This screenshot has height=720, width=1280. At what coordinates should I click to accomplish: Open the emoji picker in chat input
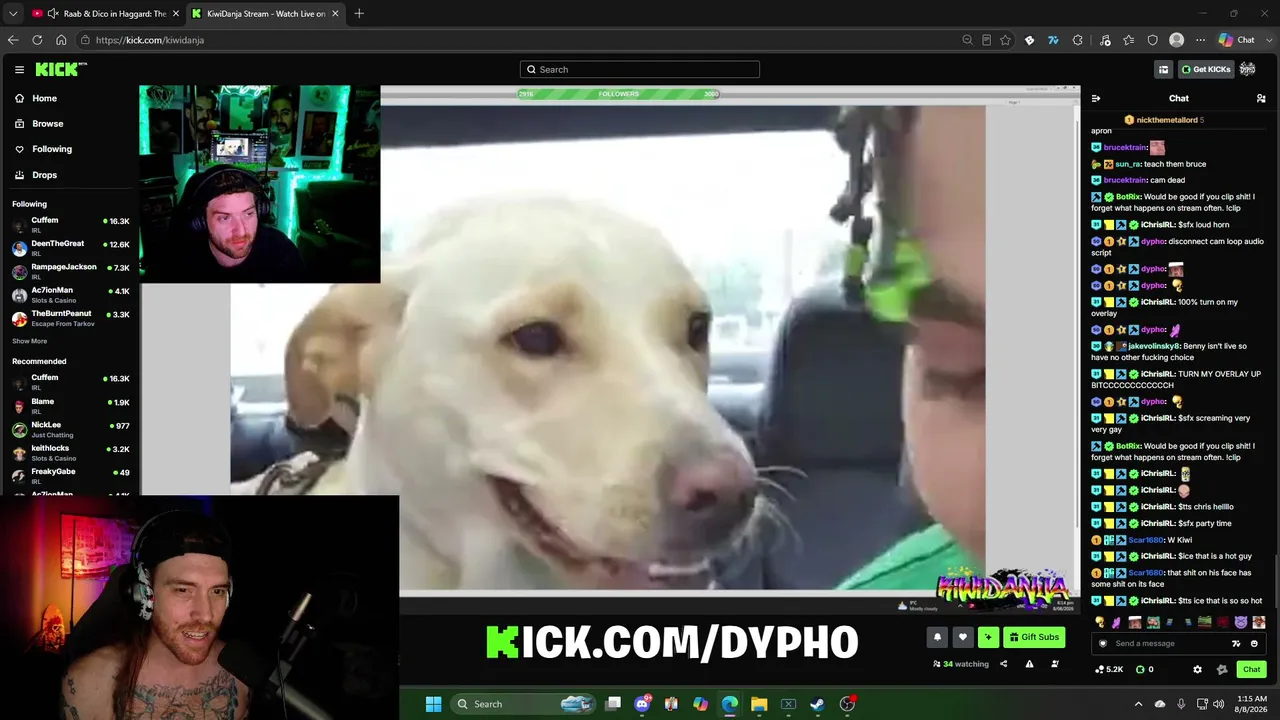[1254, 643]
